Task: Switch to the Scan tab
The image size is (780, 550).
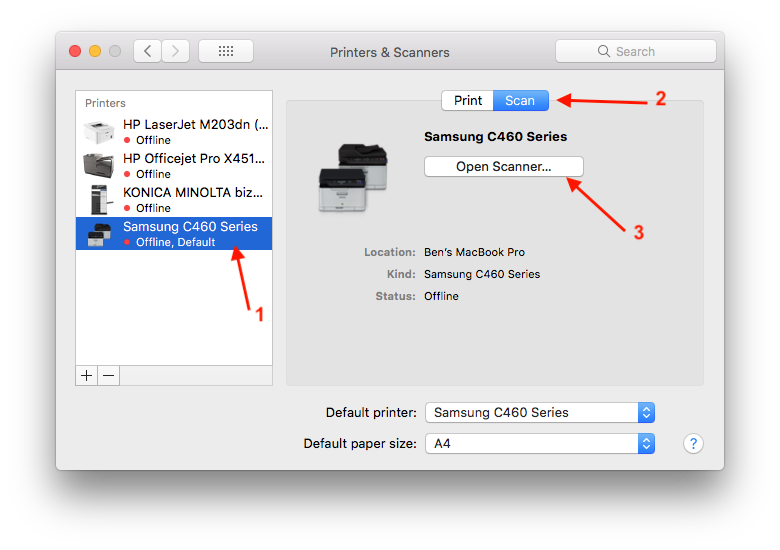Action: pyautogui.click(x=520, y=100)
